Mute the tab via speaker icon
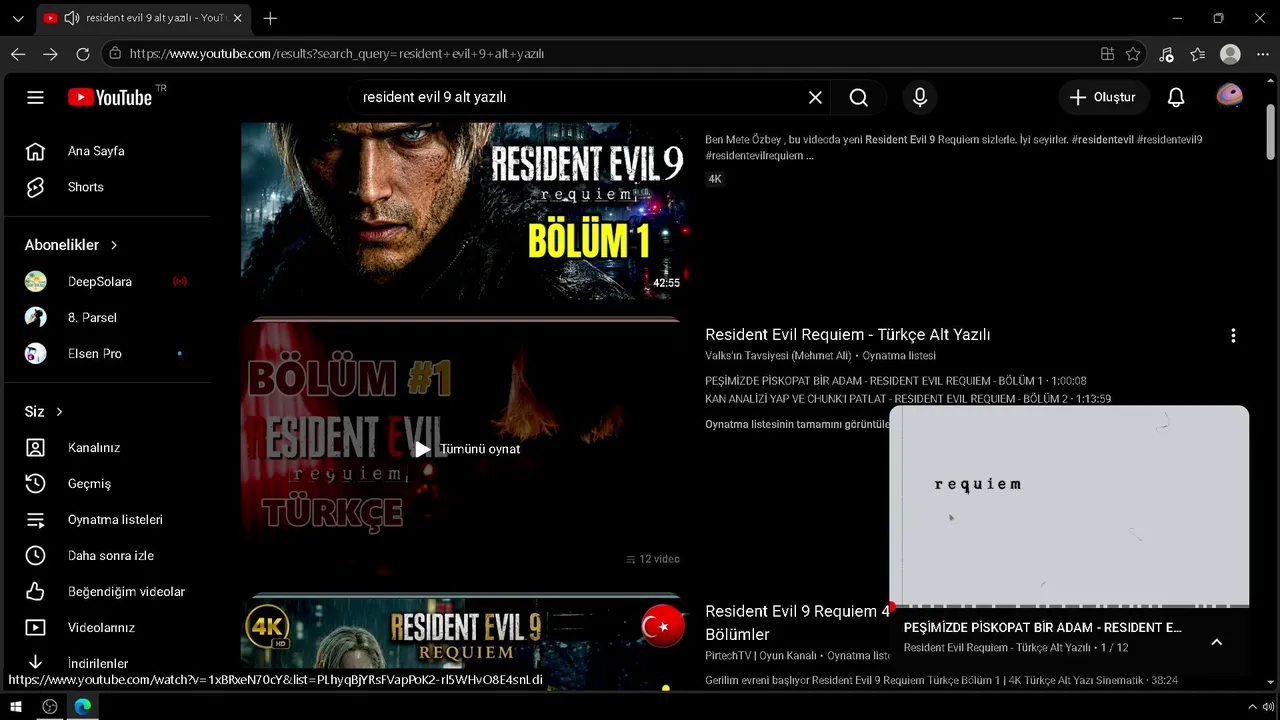This screenshot has width=1280, height=720. pyautogui.click(x=71, y=18)
